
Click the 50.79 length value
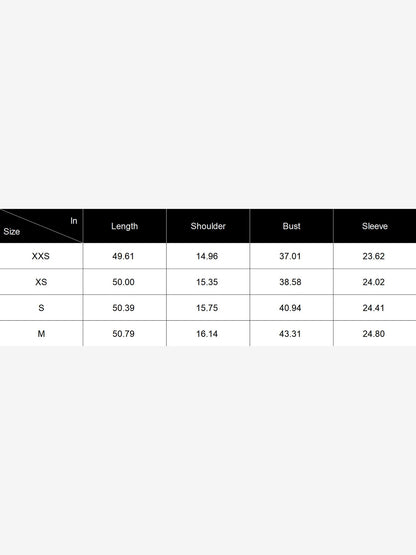pyautogui.click(x=123, y=334)
